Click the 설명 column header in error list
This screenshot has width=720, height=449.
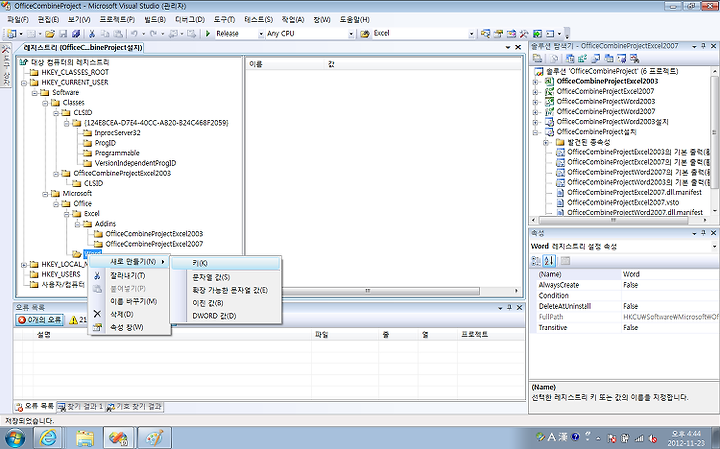tap(172, 335)
